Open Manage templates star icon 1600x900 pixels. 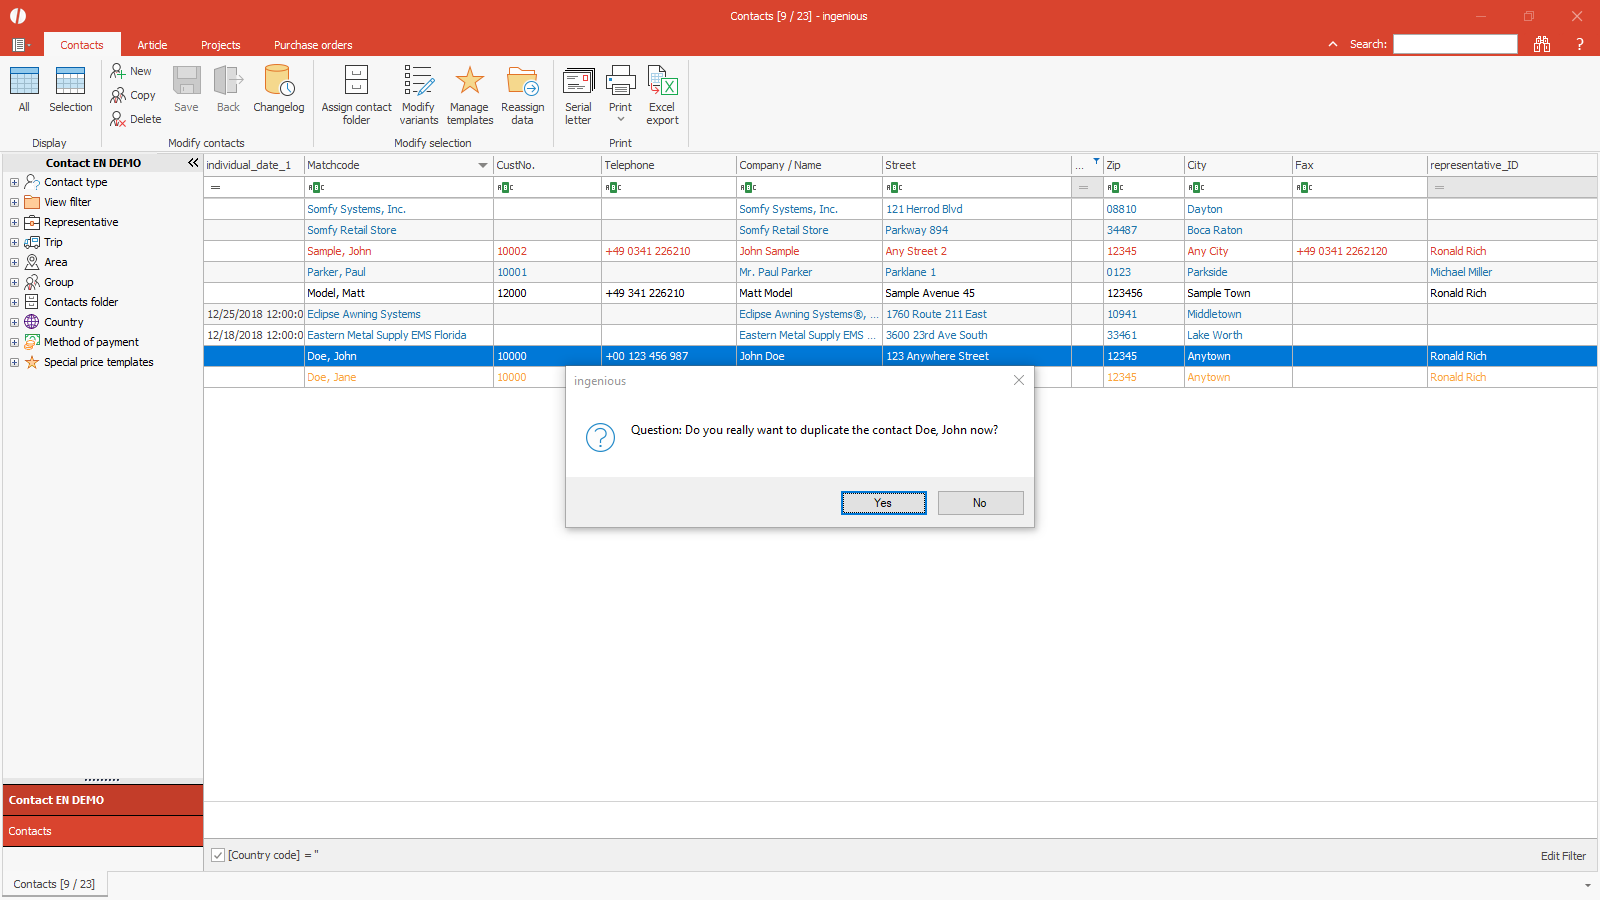point(469,82)
